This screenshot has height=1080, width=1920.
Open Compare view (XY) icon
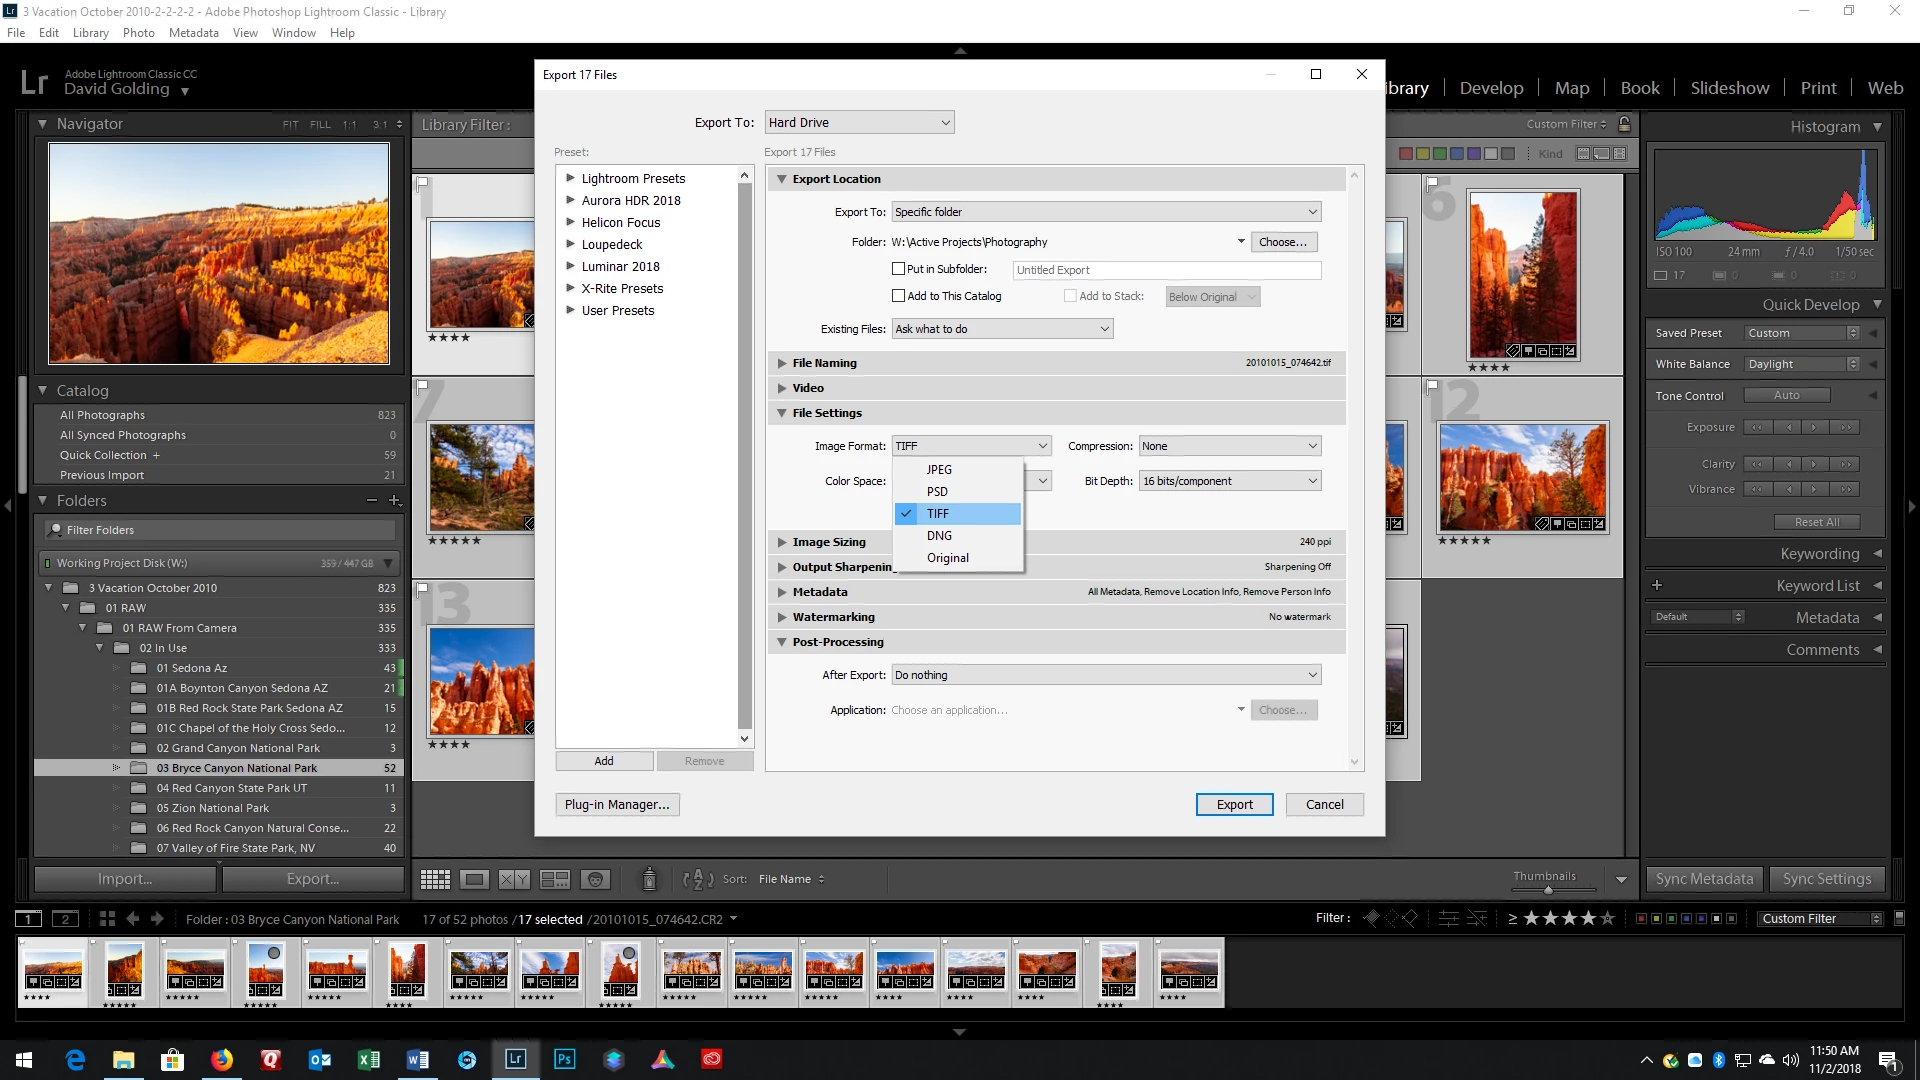[x=514, y=879]
